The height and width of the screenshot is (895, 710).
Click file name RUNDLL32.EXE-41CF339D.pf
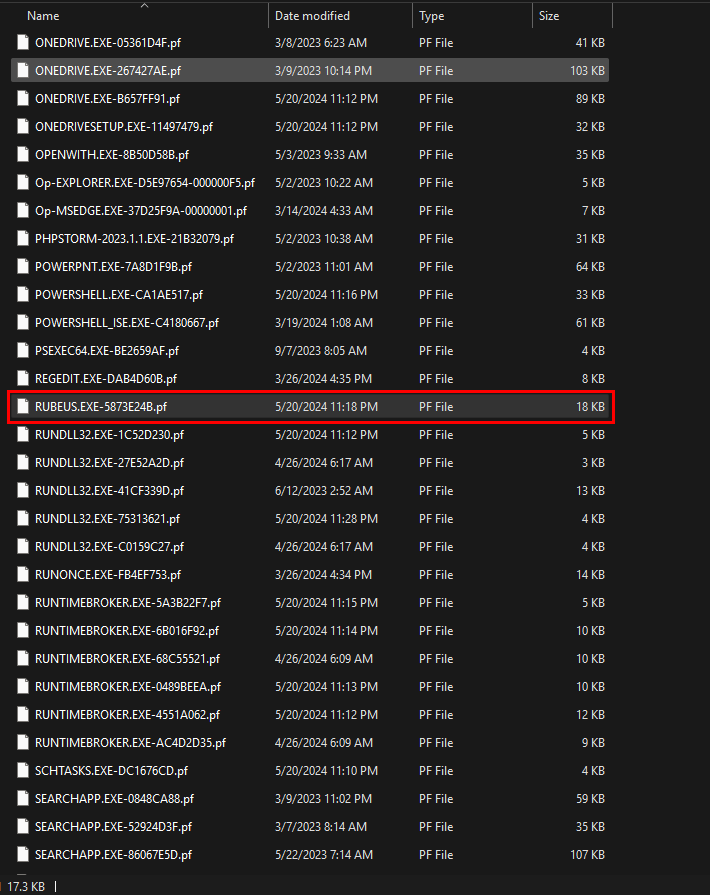tap(110, 490)
